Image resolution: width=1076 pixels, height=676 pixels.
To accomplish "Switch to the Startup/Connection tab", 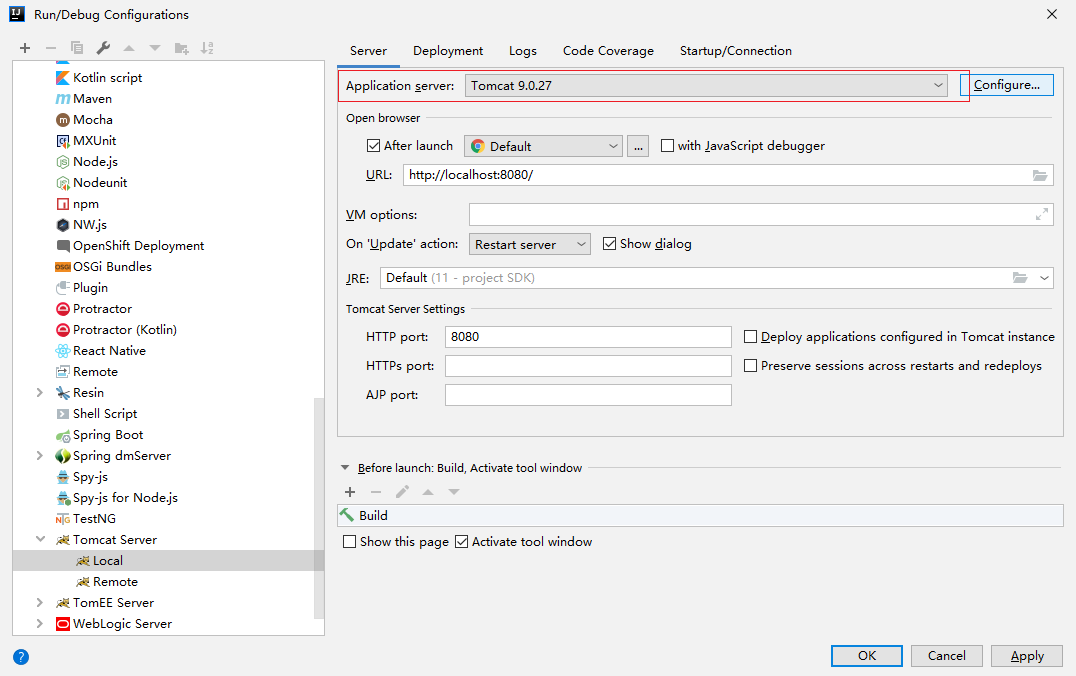I will (x=736, y=51).
